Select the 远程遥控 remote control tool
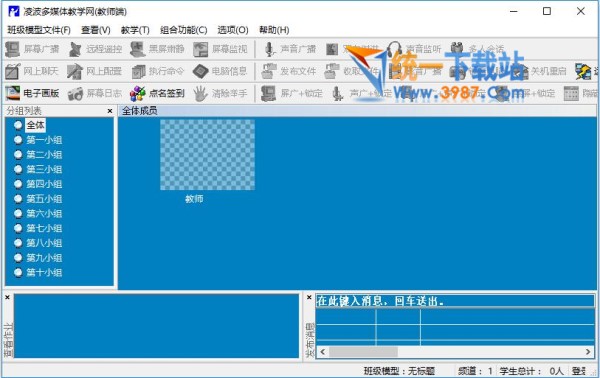This screenshot has width=600, height=378. coord(95,49)
